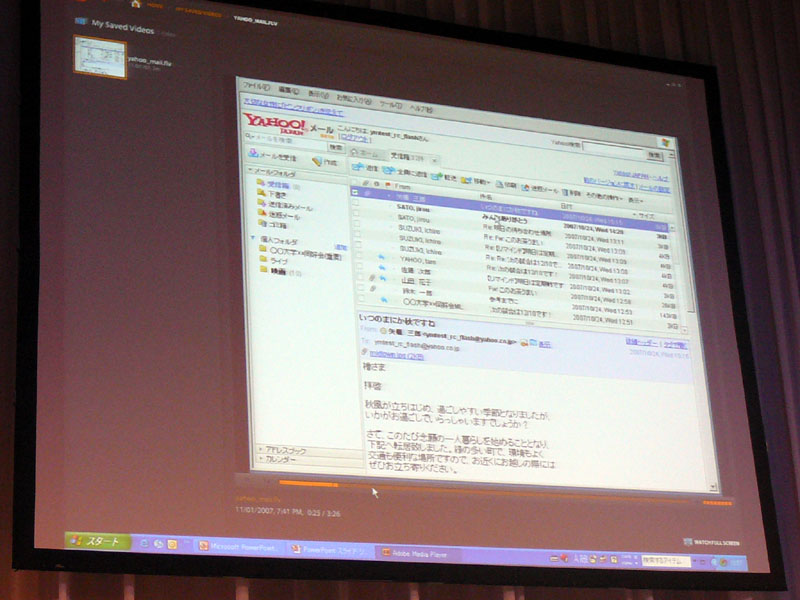The image size is (800, 600).
Task: Click the メールを受信 (receive mail) icon
Action: click(254, 153)
